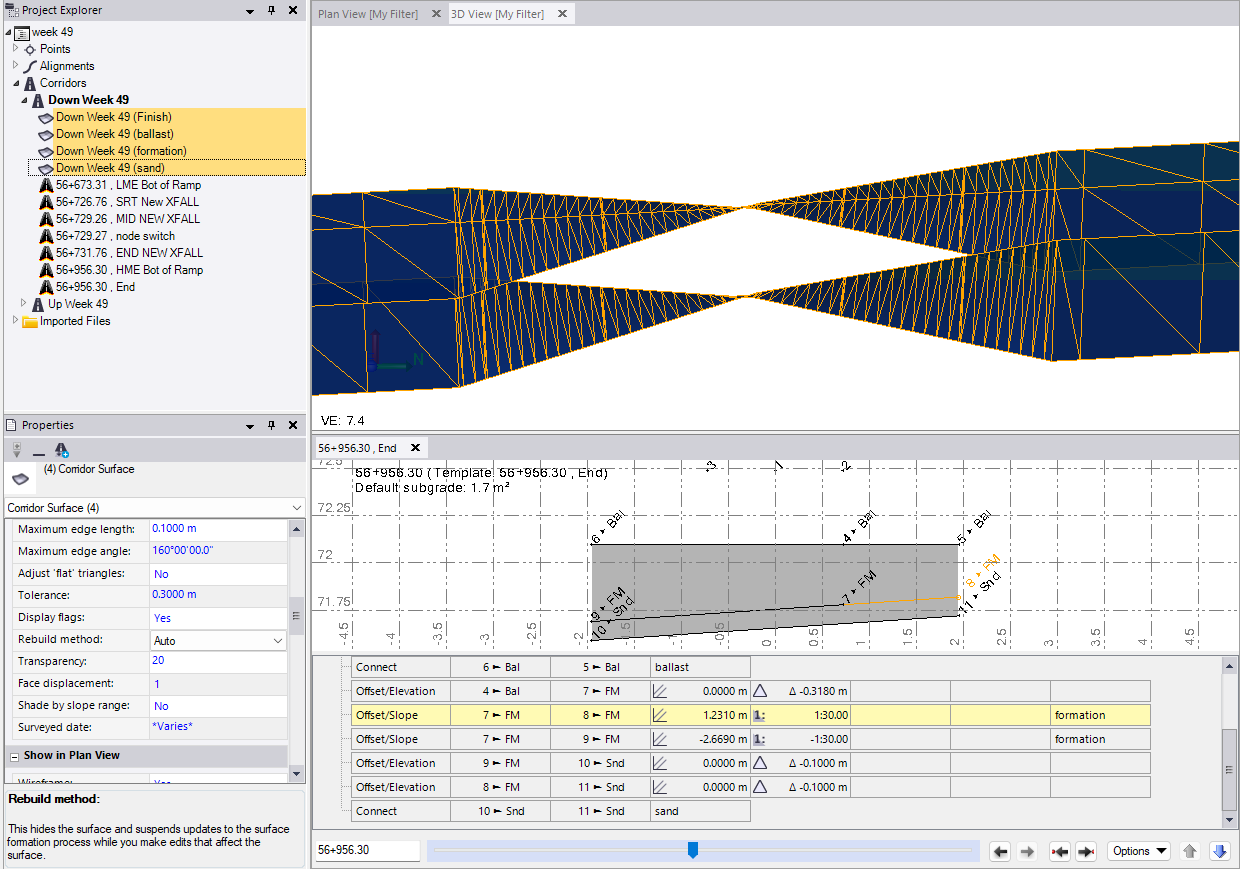Open the Rebuild method dropdown
Screen dimensions: 1241x869
(277, 640)
